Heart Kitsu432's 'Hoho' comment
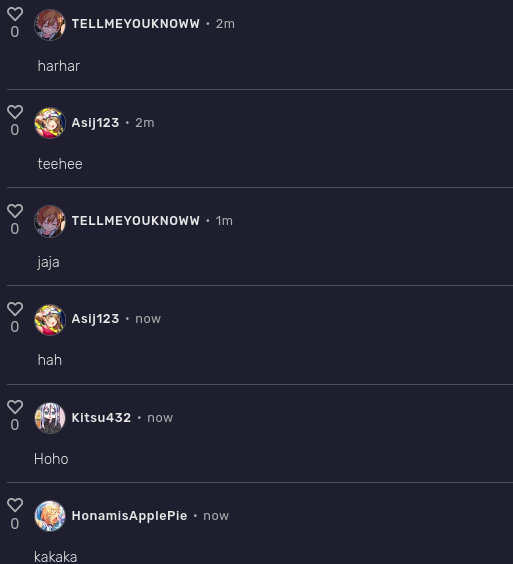513x564 pixels. pos(15,407)
